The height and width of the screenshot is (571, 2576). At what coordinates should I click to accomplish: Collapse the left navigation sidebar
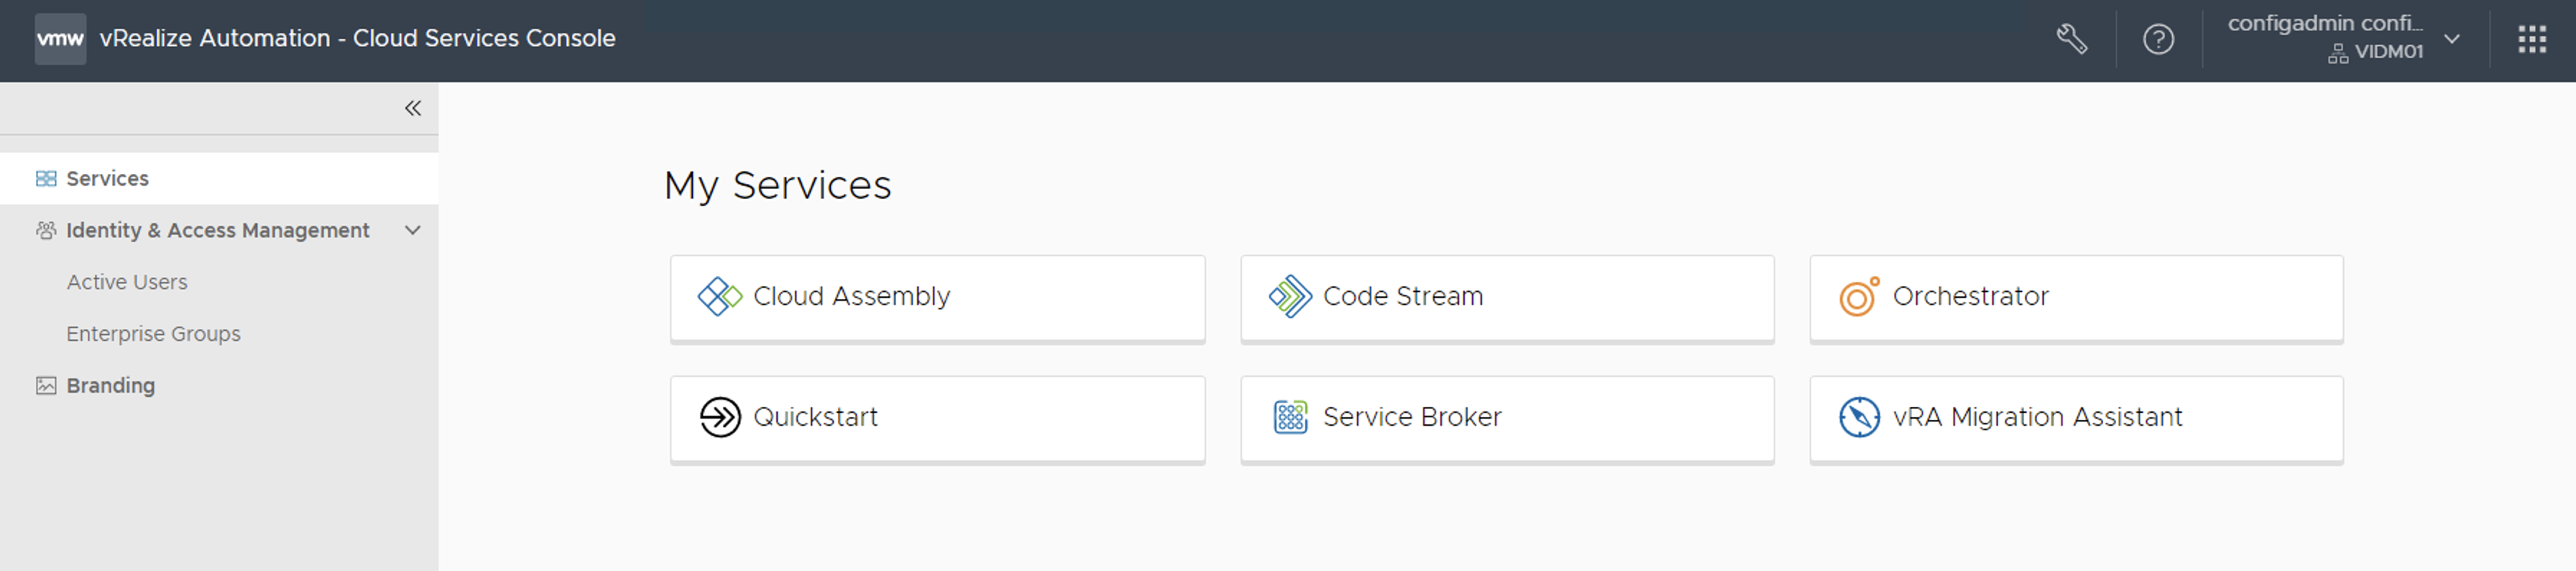pos(412,108)
